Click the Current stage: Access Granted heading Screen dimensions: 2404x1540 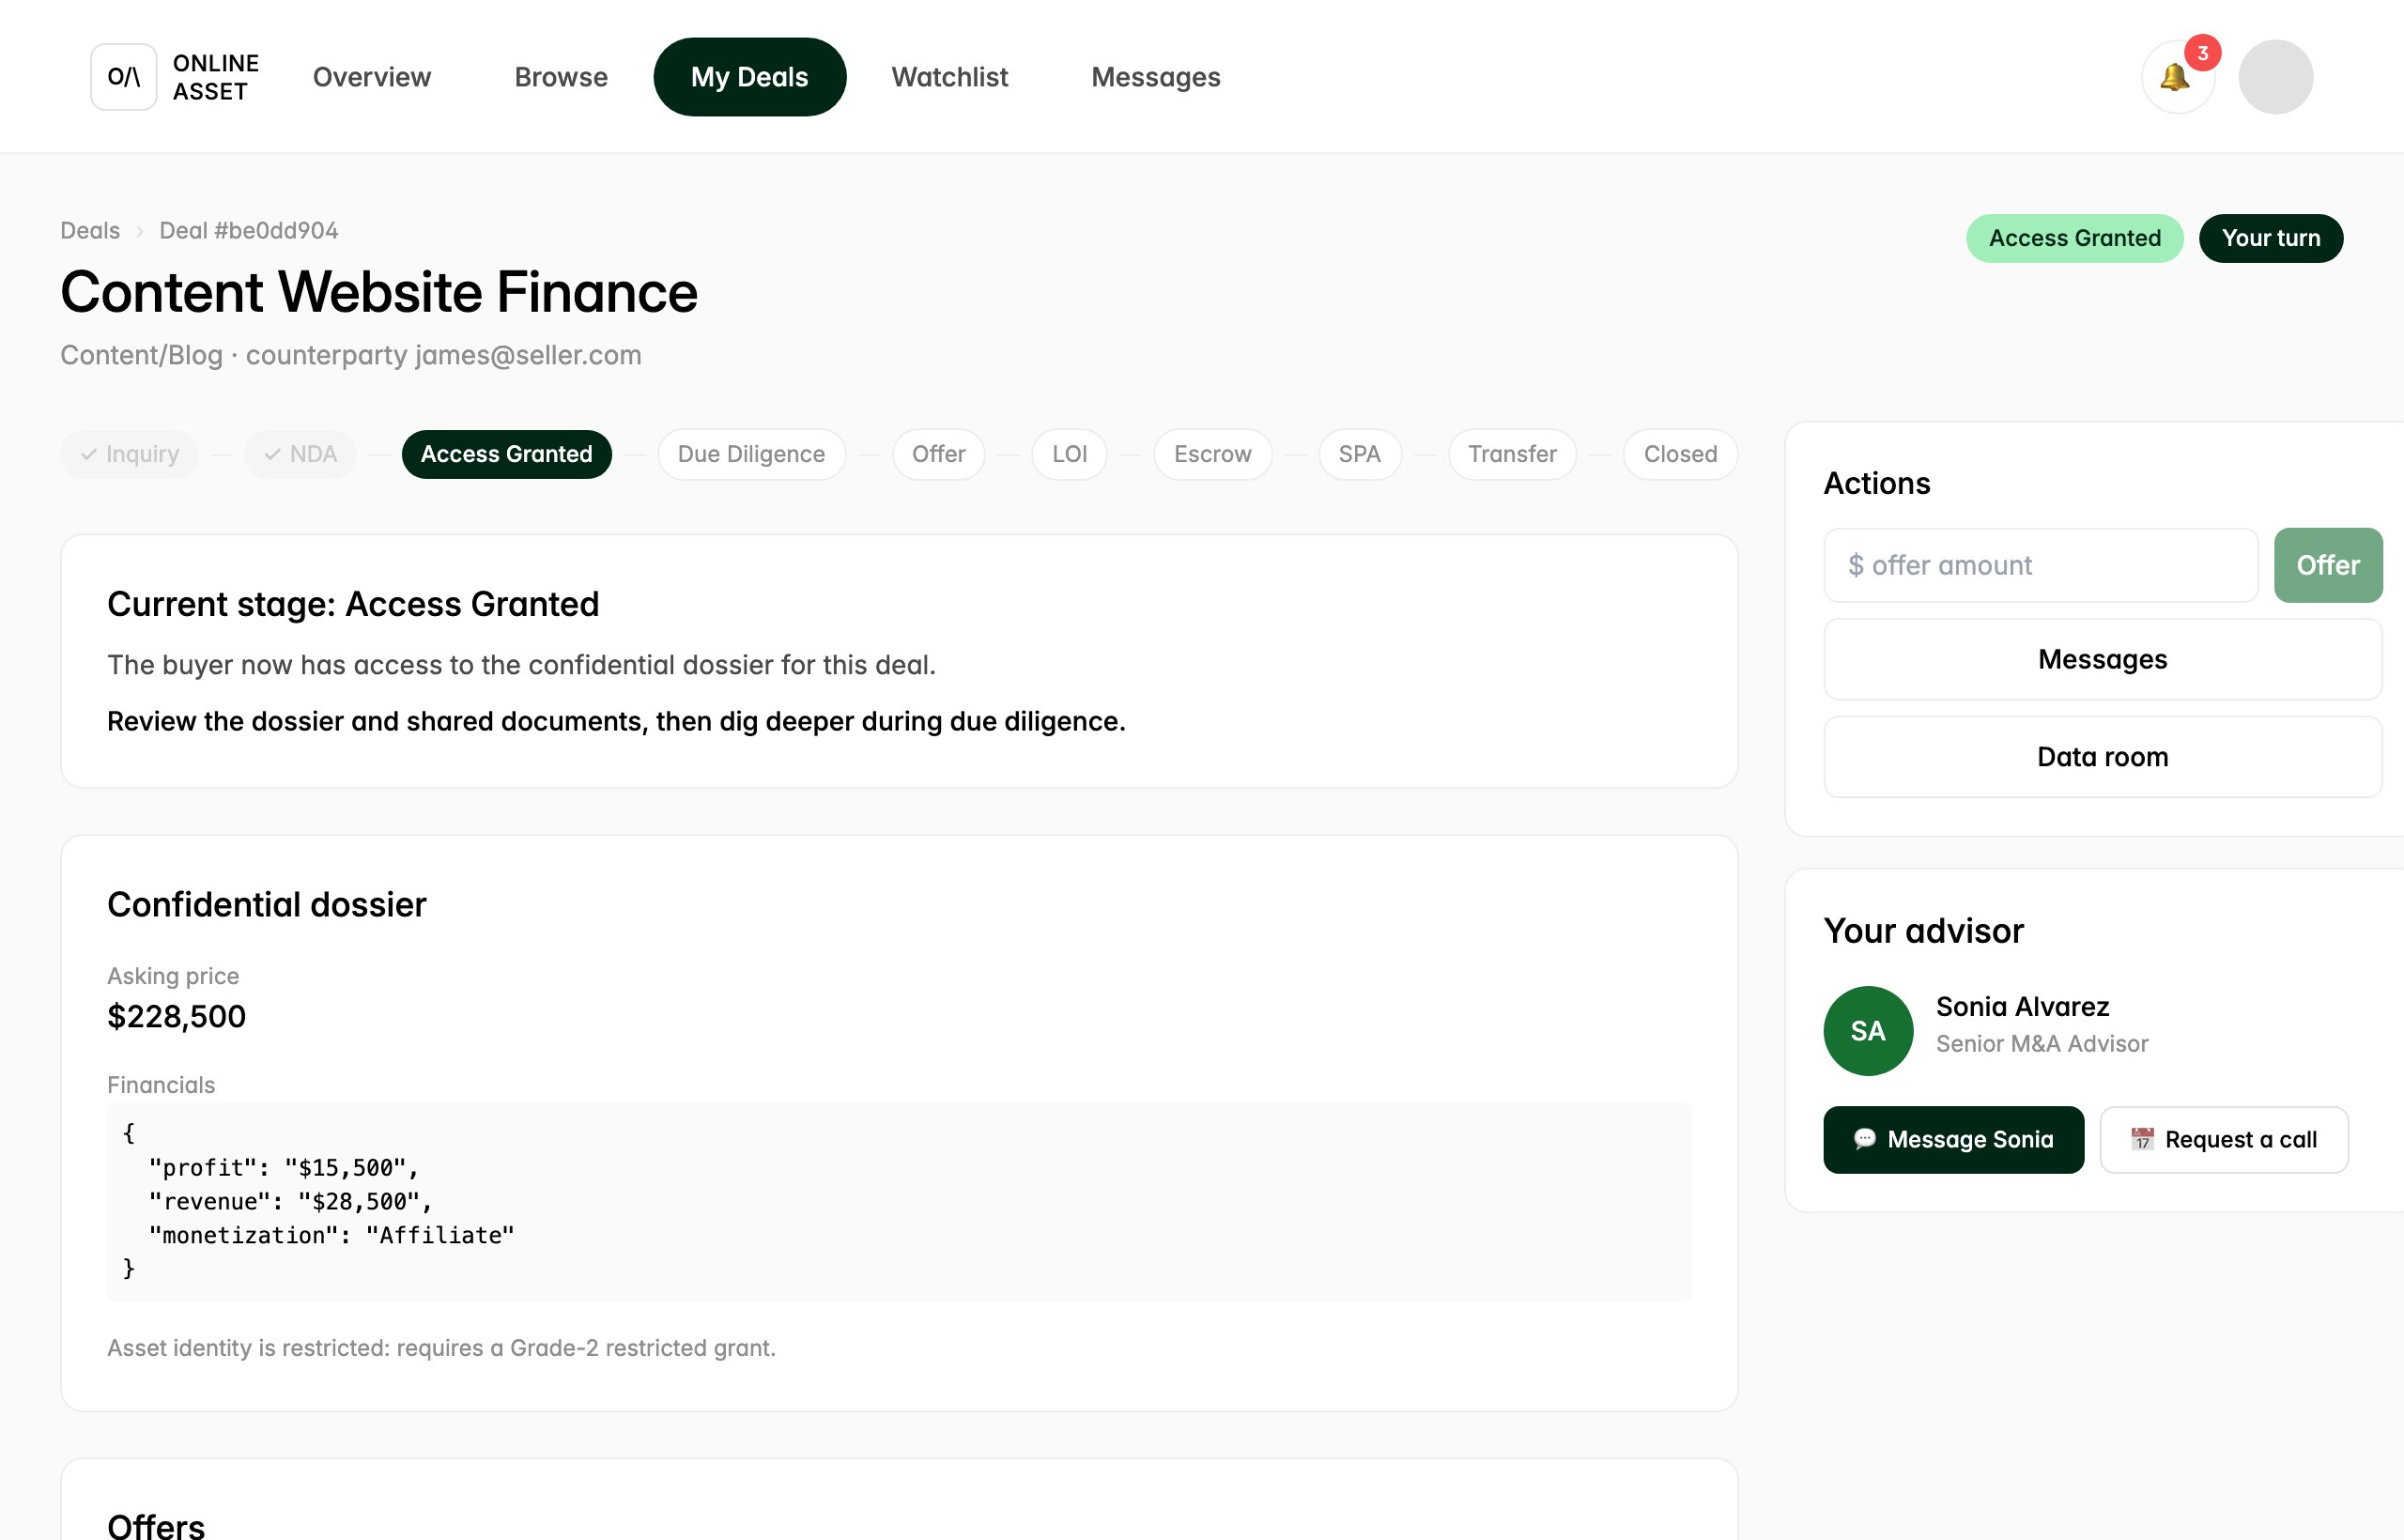coord(353,604)
